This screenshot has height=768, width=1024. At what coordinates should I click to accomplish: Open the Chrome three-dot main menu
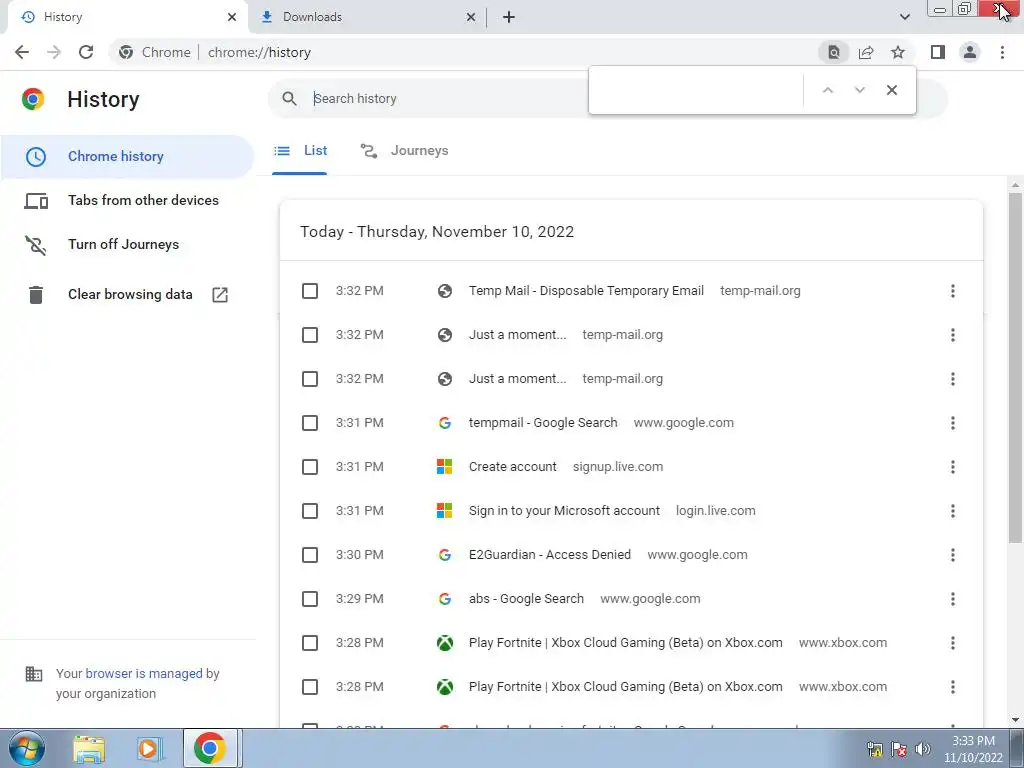coord(1002,52)
